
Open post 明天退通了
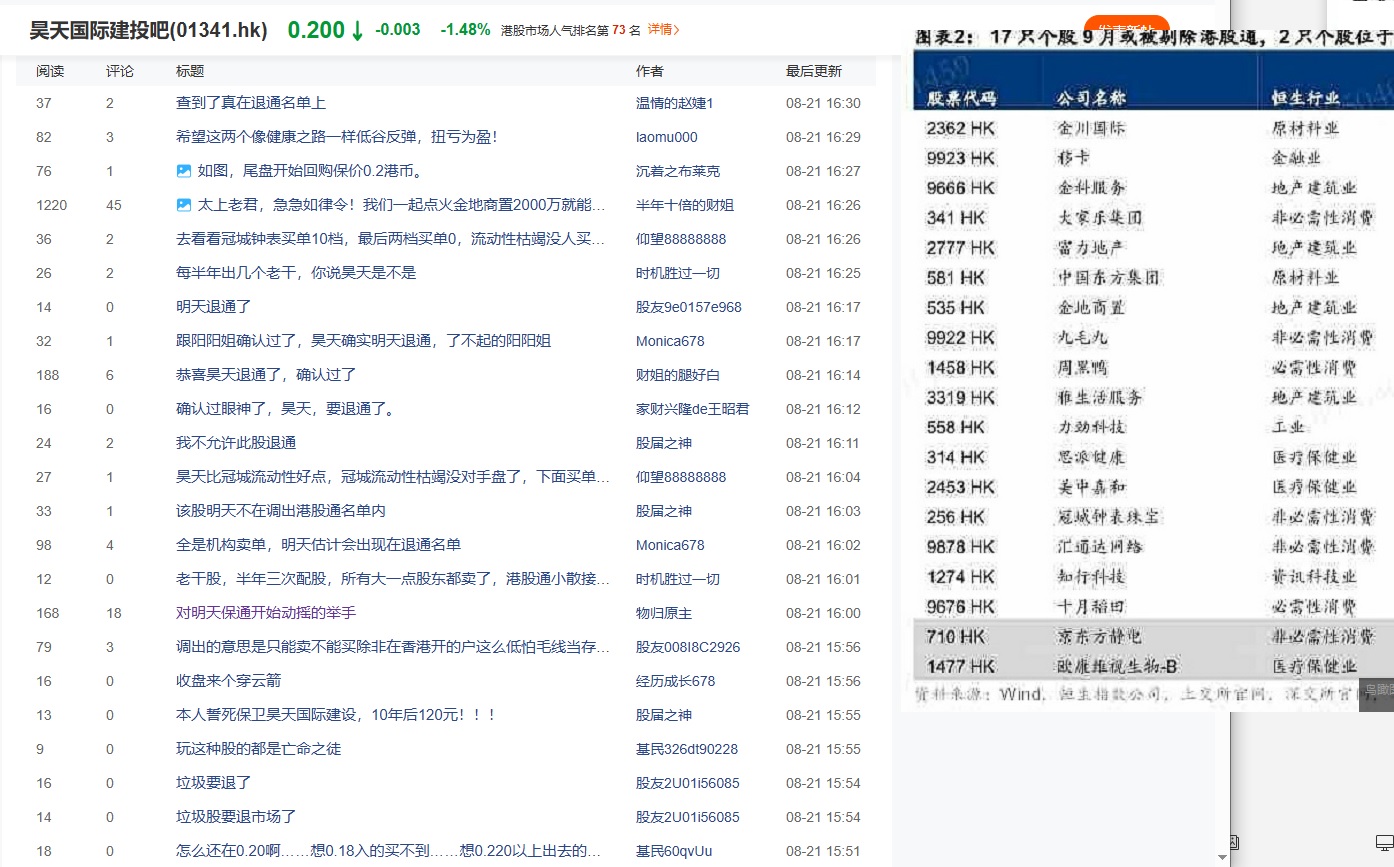coord(213,307)
